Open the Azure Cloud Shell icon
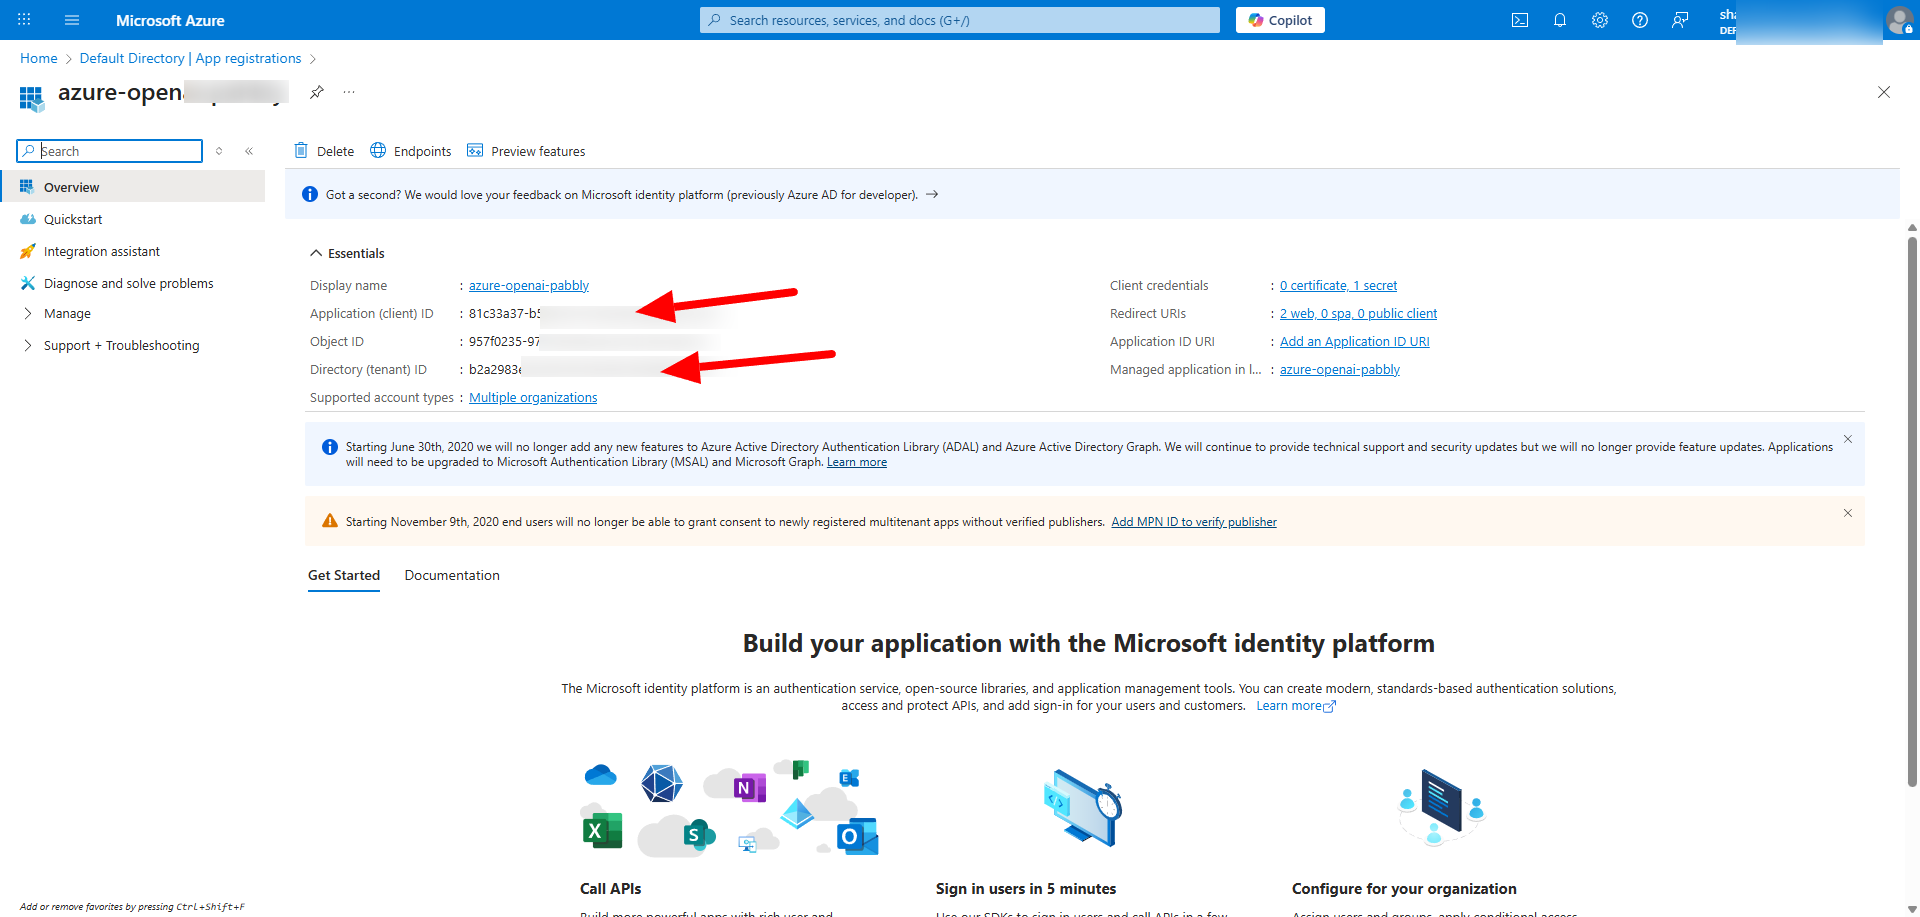The height and width of the screenshot is (917, 1920). 1519,20
